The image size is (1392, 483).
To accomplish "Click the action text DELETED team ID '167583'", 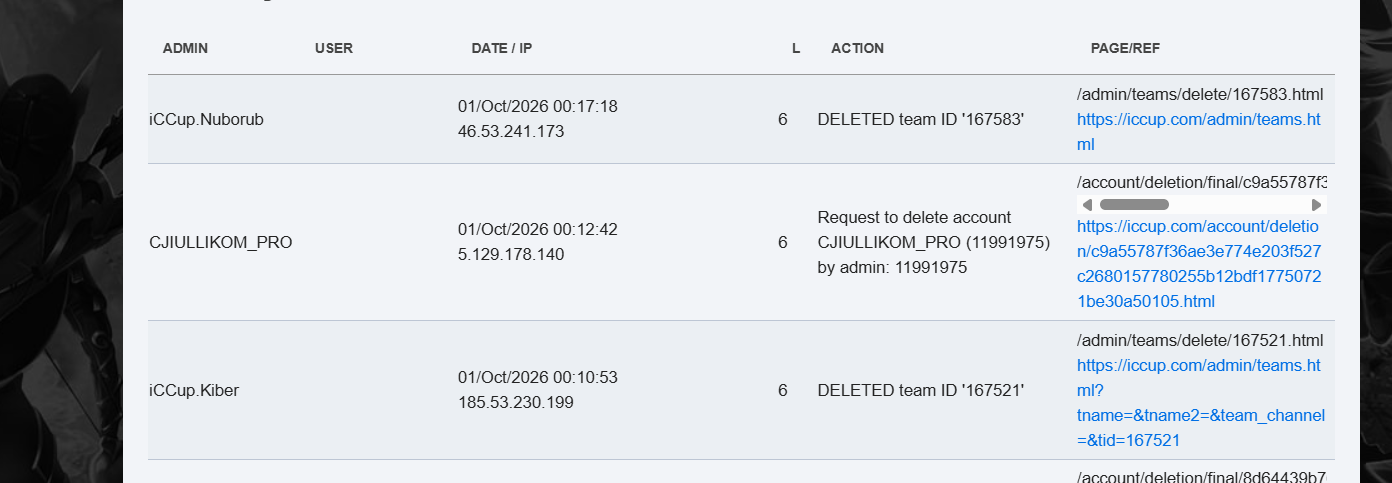I will pos(921,119).
